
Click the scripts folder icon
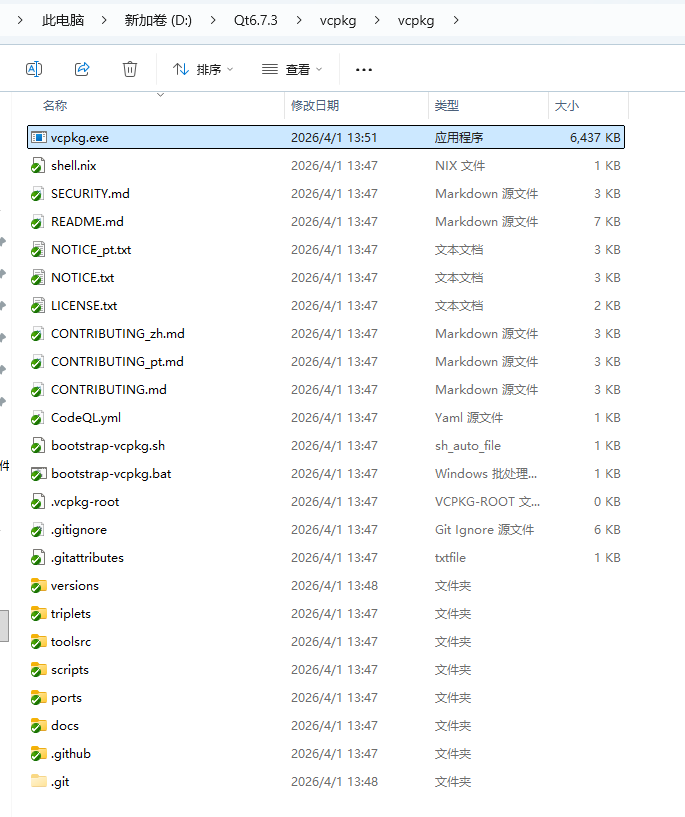point(38,670)
